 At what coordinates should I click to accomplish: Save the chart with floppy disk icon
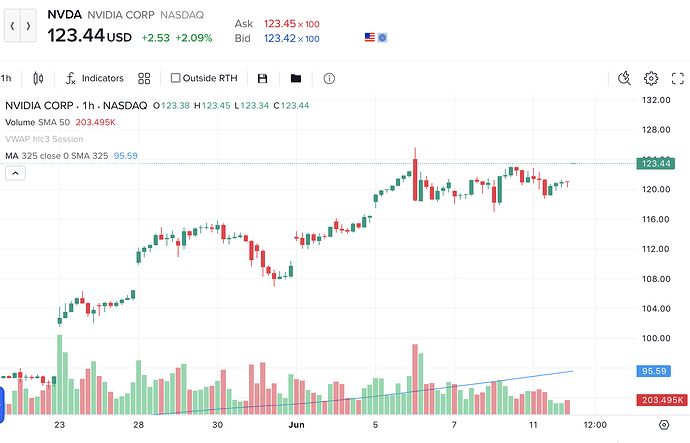[x=263, y=79]
